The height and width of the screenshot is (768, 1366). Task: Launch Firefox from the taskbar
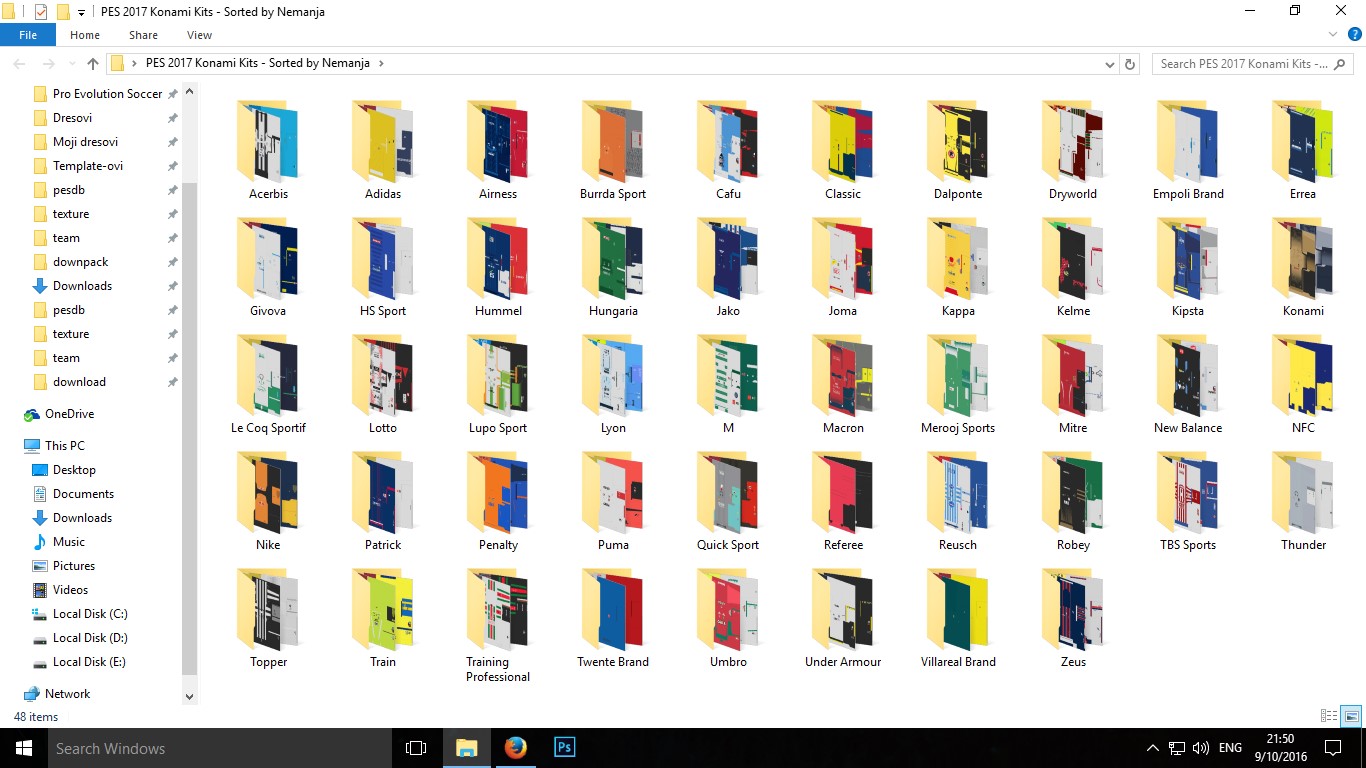(515, 748)
